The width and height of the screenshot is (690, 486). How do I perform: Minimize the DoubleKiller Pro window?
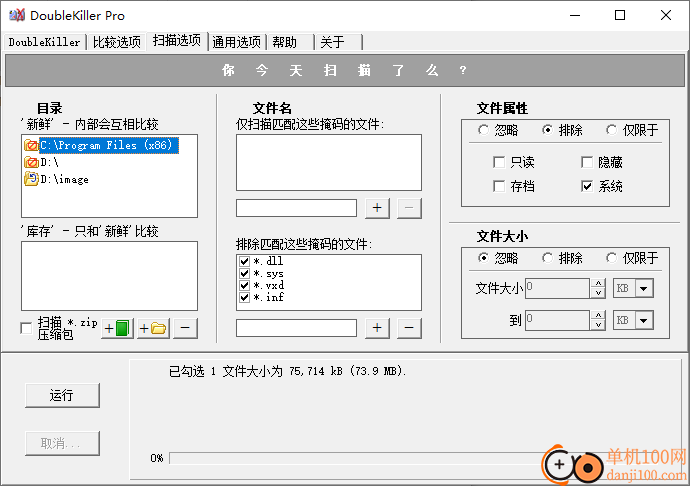pos(575,15)
